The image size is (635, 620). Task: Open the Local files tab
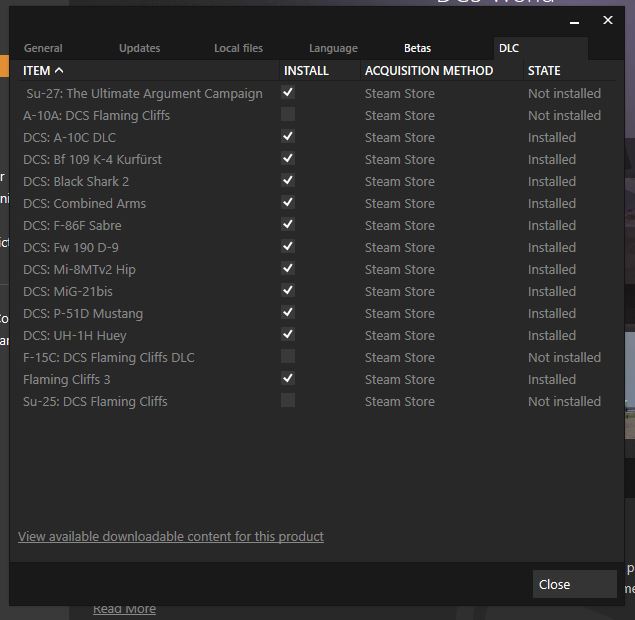pyautogui.click(x=238, y=48)
